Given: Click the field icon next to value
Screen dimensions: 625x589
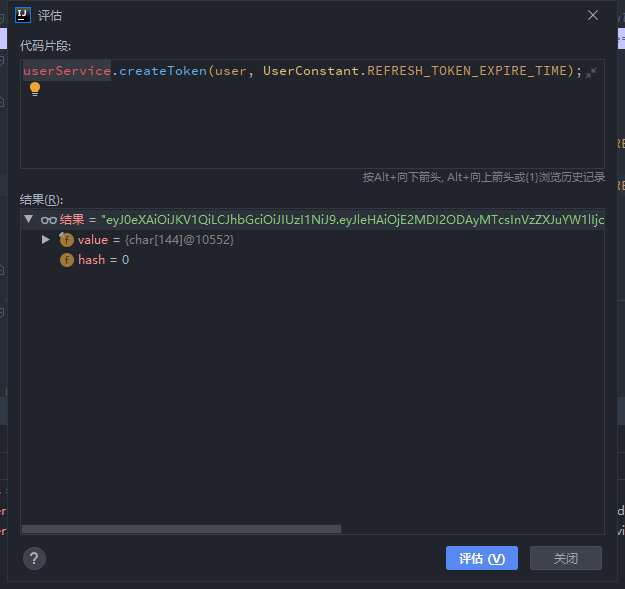Looking at the screenshot, I should [x=67, y=240].
